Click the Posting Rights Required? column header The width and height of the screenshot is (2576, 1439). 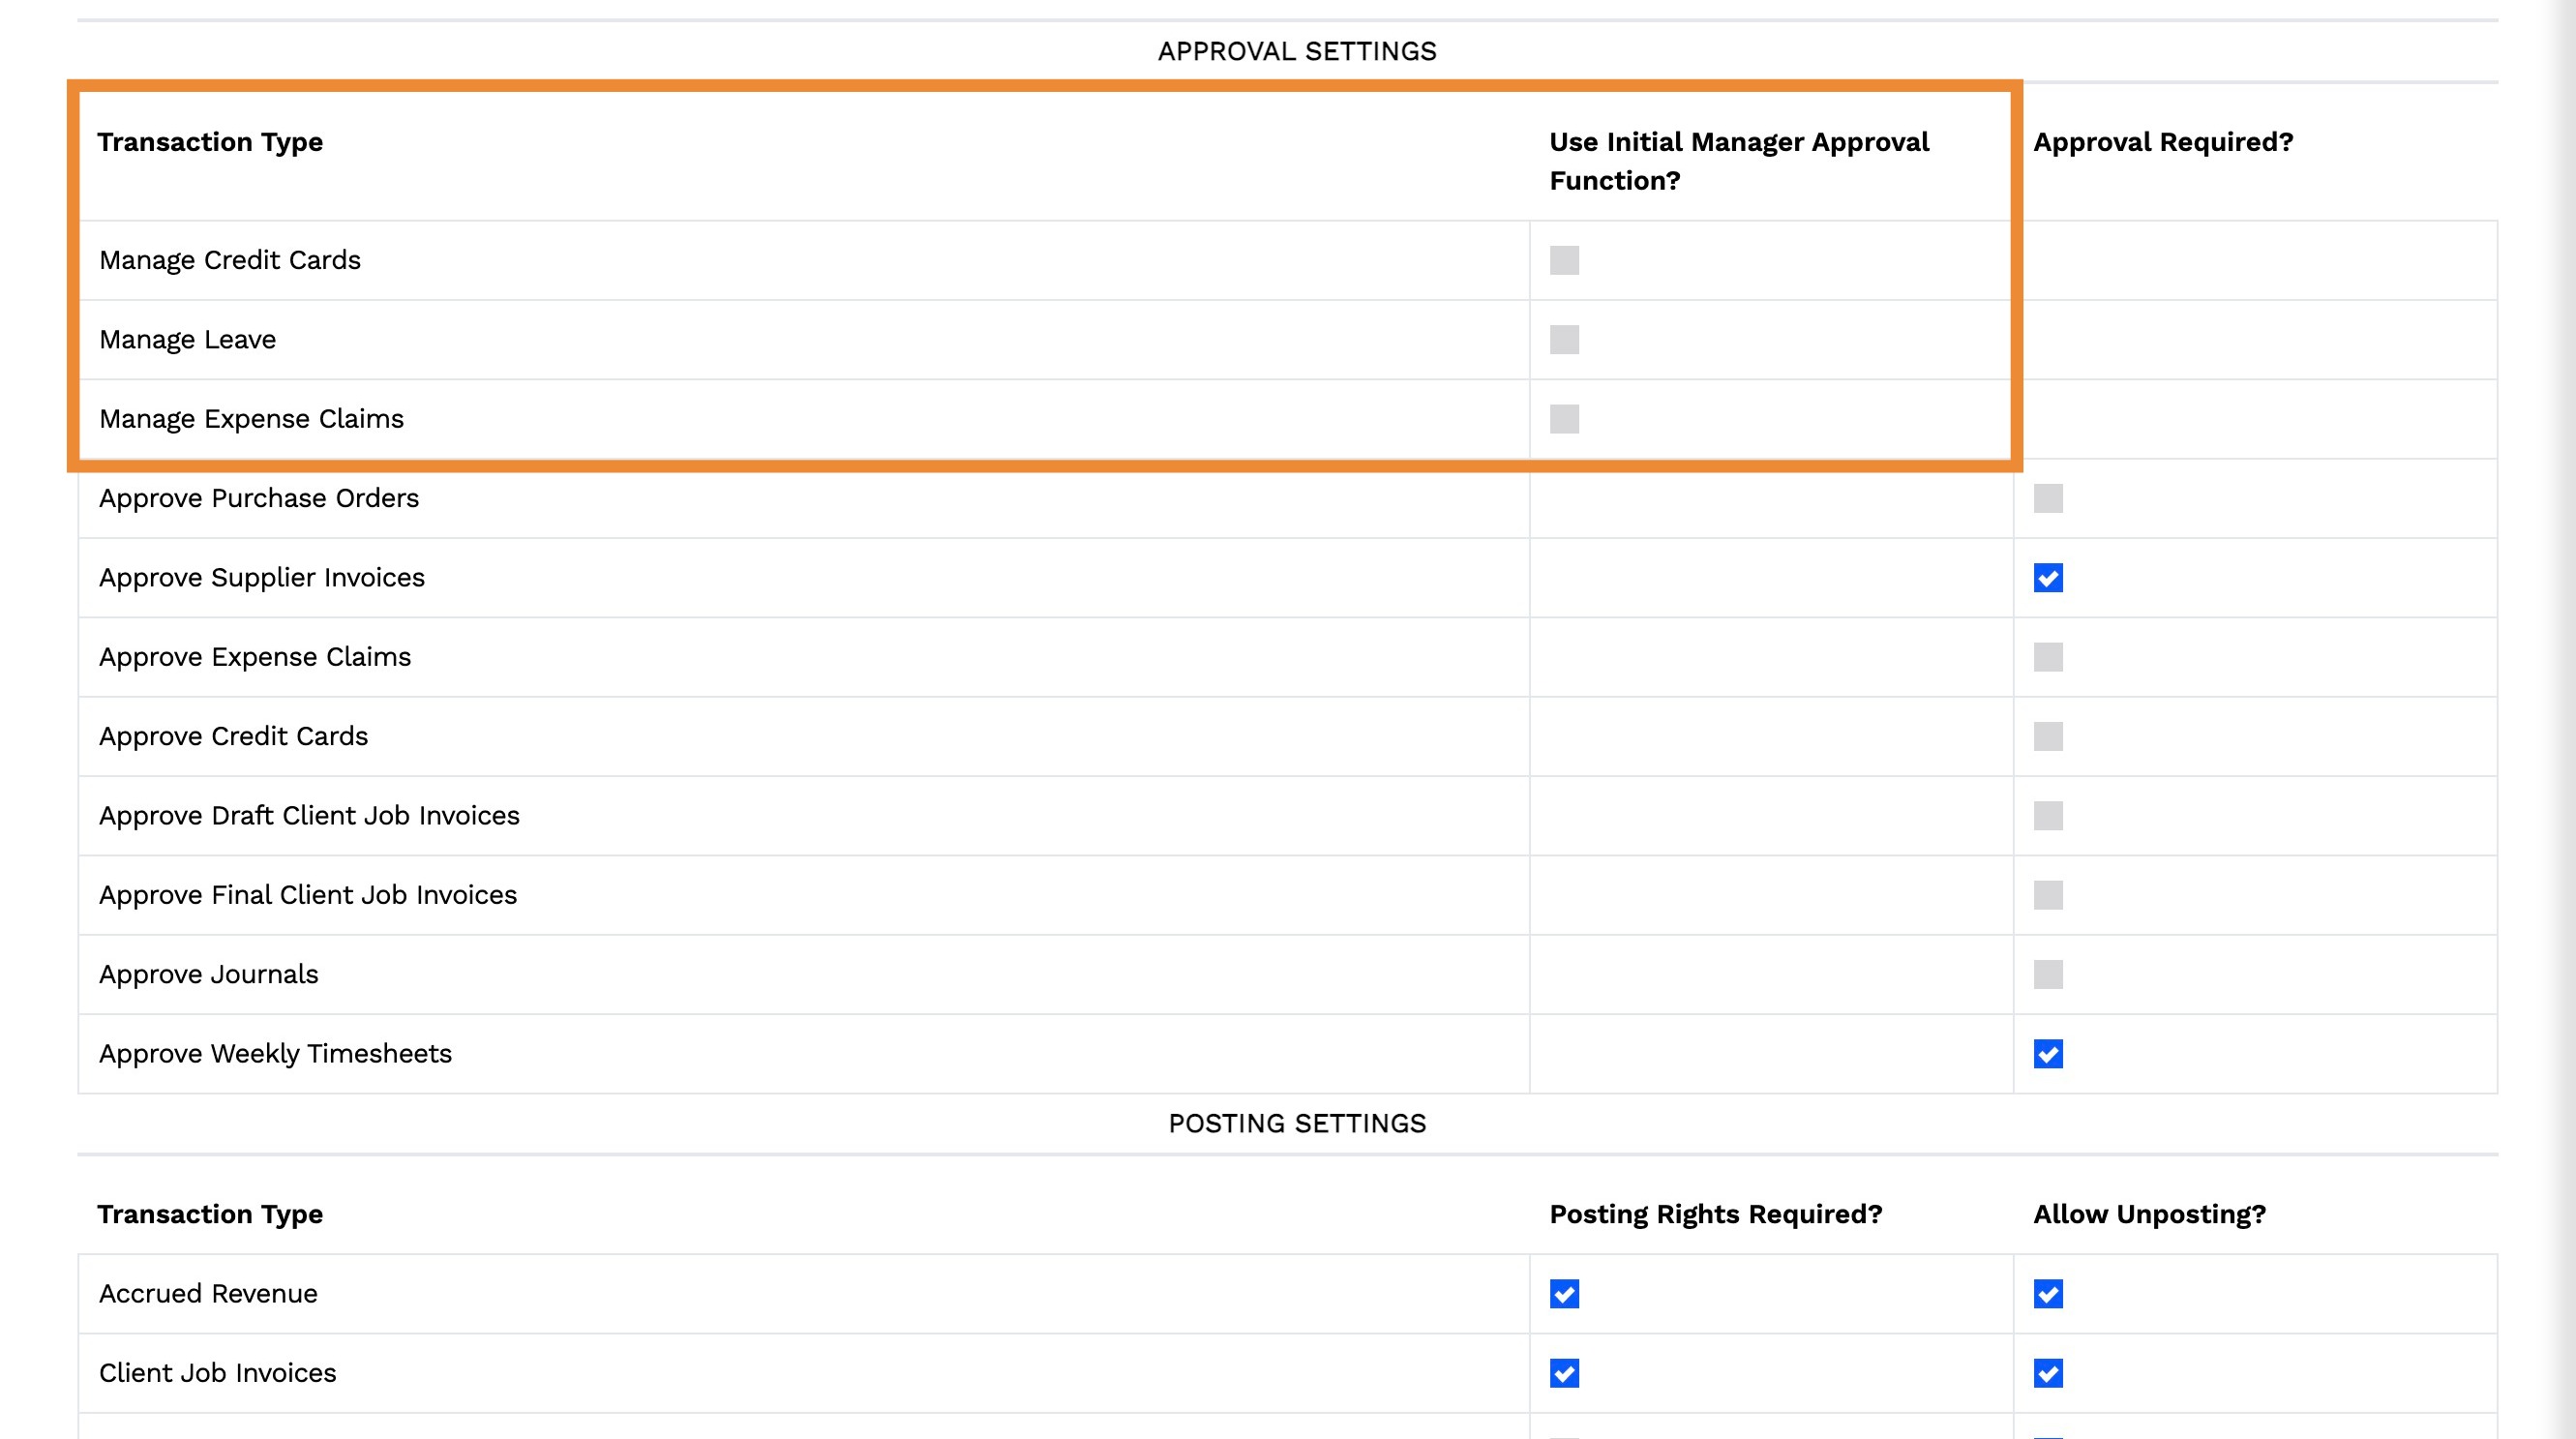(x=1715, y=1214)
